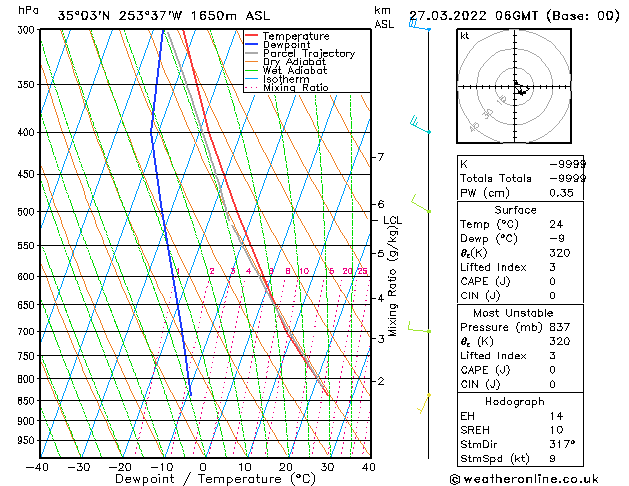Click the 'StmSpd (kt)' value 9

pyautogui.click(x=552, y=458)
